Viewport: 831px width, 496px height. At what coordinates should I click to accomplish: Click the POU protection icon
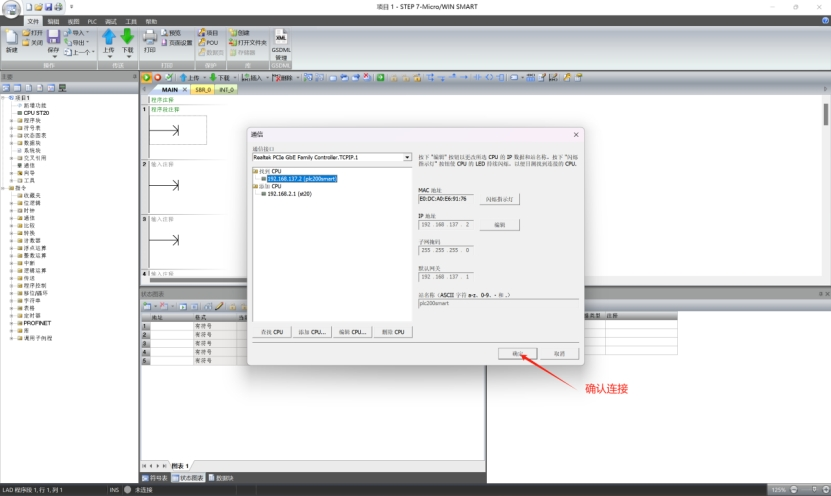208,43
